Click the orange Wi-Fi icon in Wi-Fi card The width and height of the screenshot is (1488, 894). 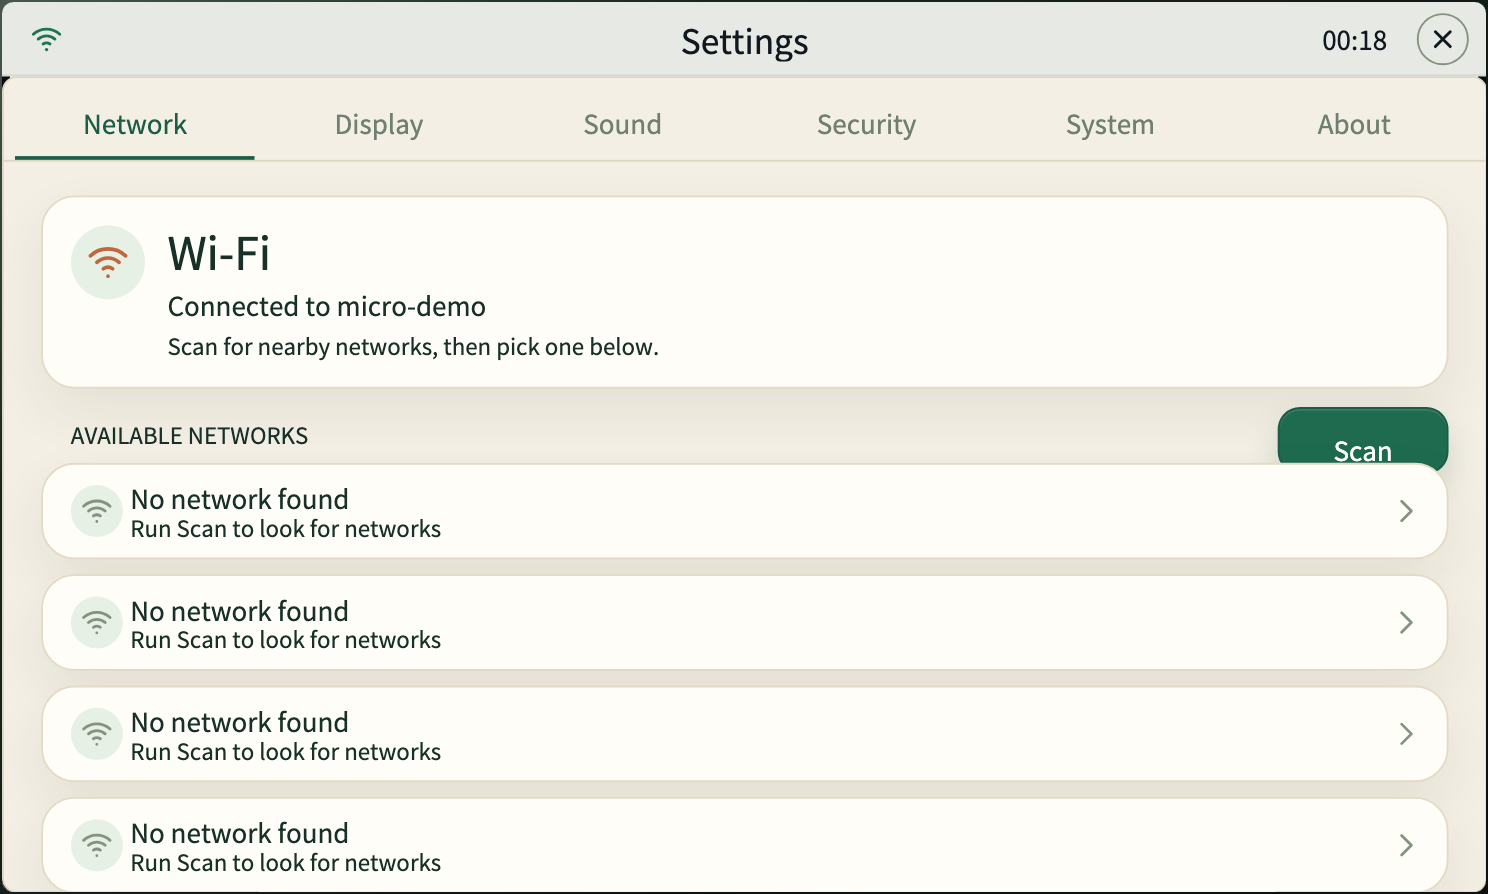[108, 262]
